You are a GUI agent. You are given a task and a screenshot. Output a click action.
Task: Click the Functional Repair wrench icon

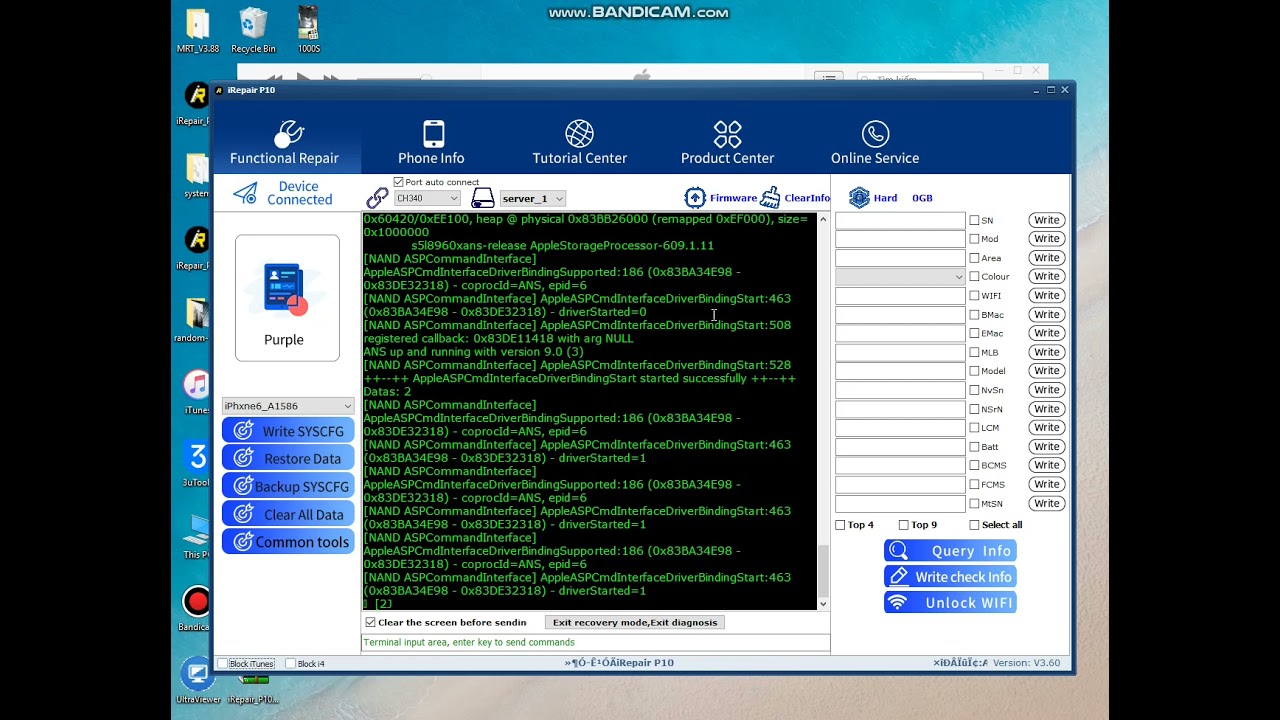288,133
